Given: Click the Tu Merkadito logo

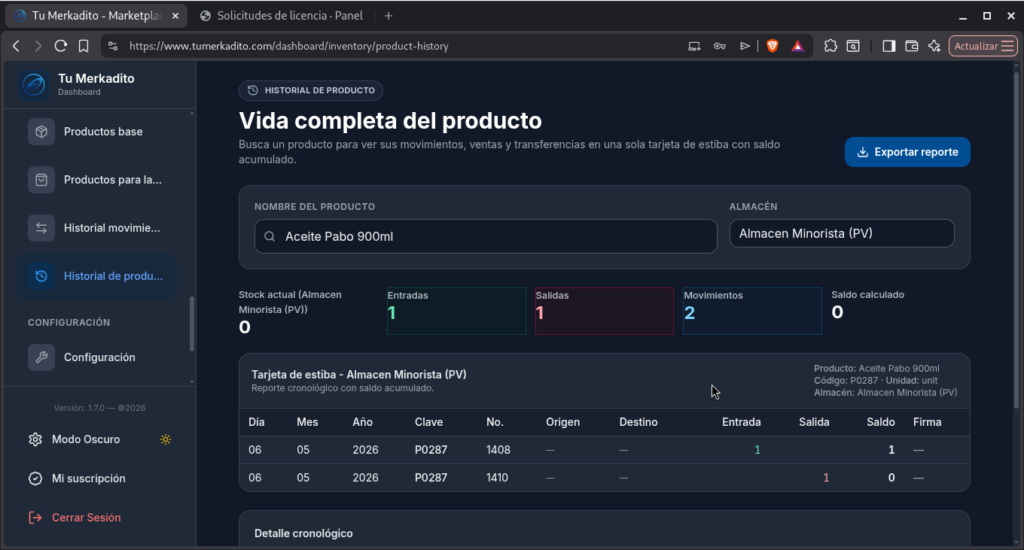Looking at the screenshot, I should [34, 84].
